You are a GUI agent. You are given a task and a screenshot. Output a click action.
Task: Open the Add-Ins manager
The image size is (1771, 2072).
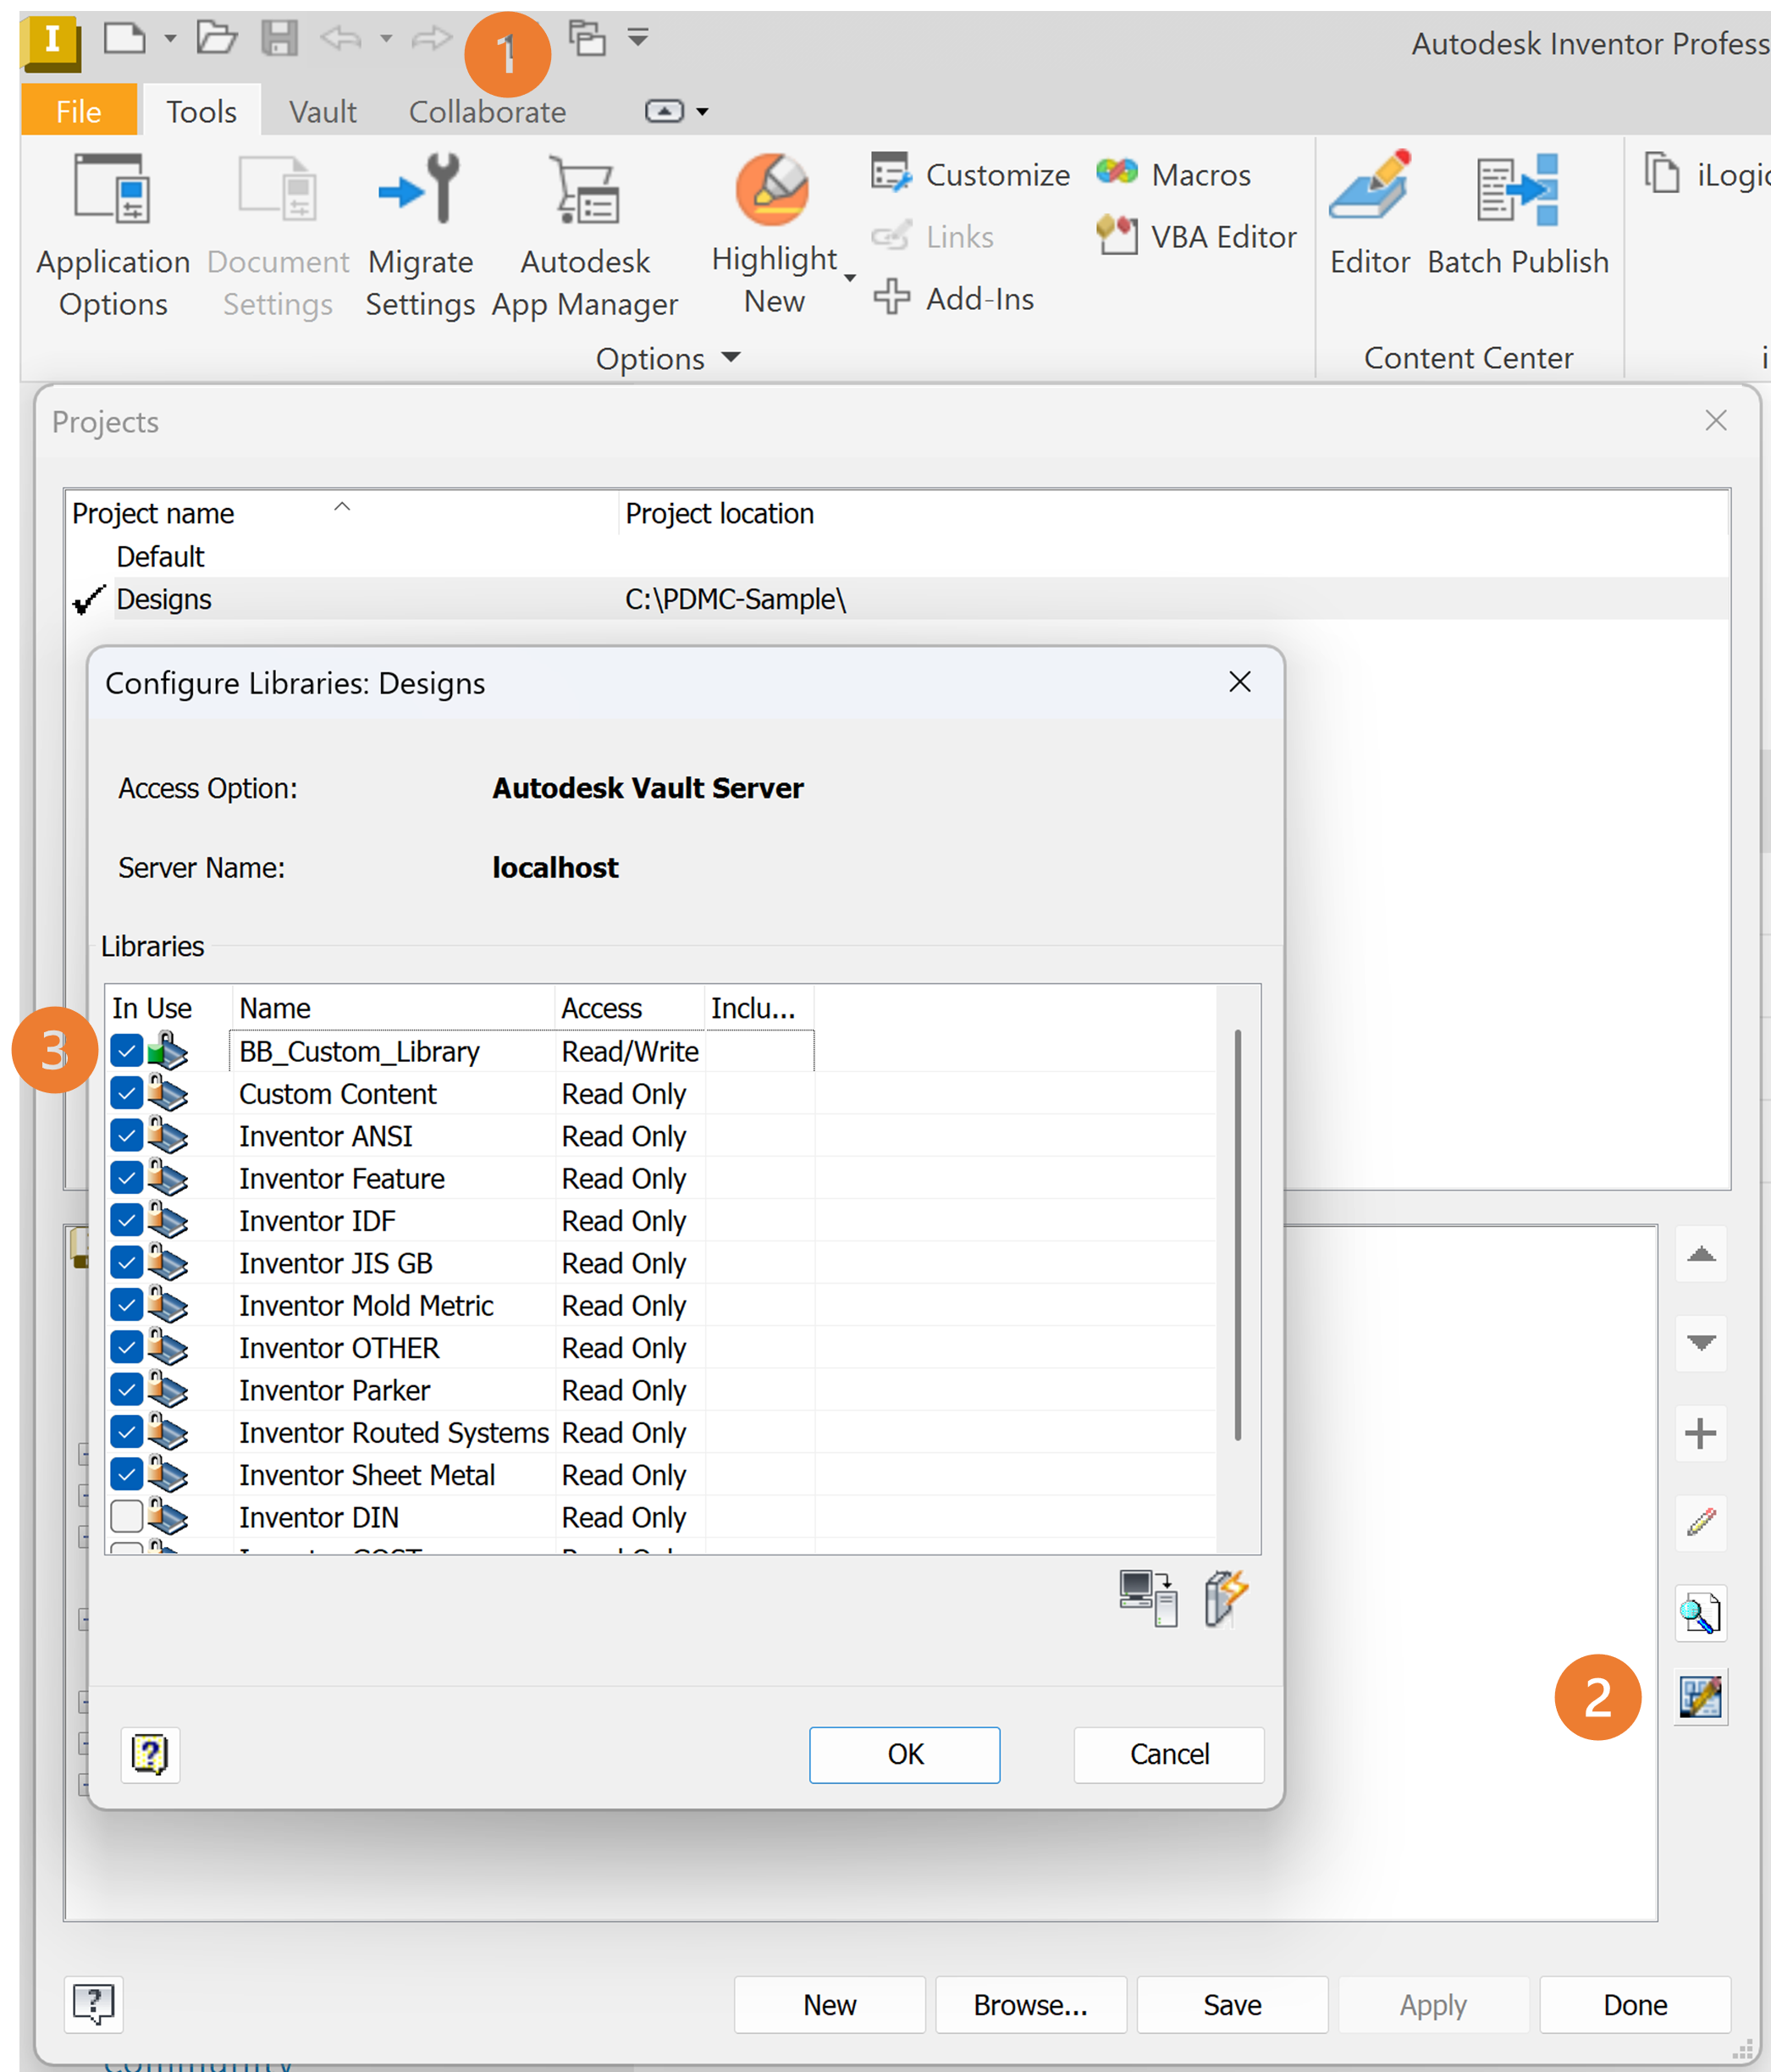point(953,298)
